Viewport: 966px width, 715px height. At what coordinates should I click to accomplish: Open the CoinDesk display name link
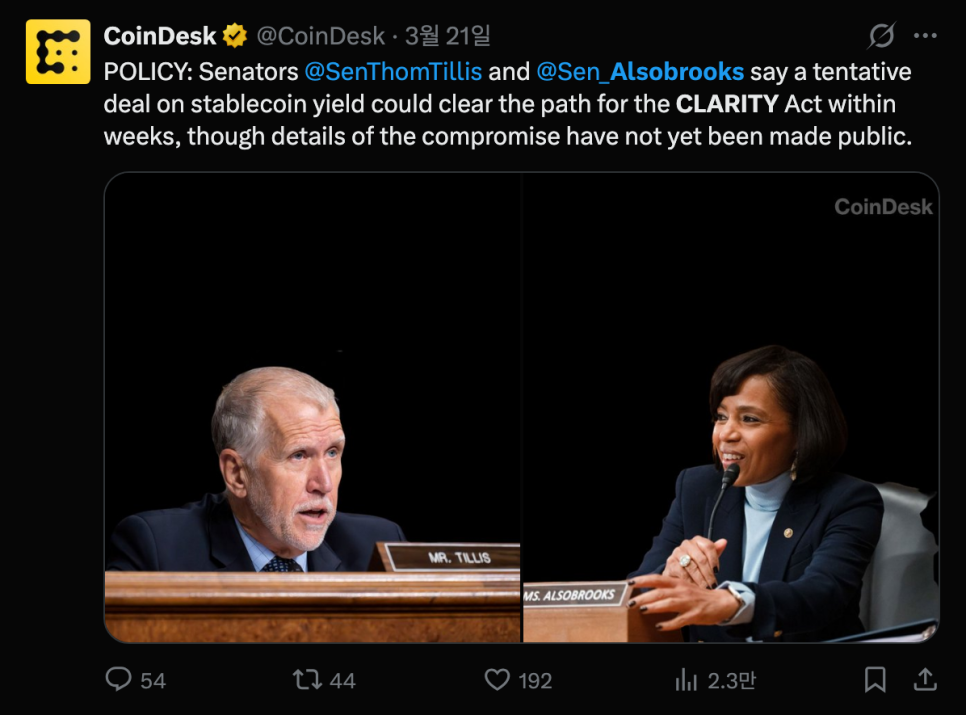160,37
